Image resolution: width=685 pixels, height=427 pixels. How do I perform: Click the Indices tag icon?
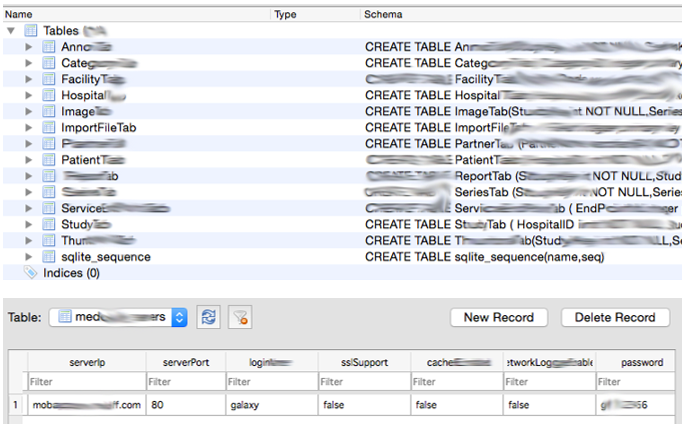(x=30, y=273)
